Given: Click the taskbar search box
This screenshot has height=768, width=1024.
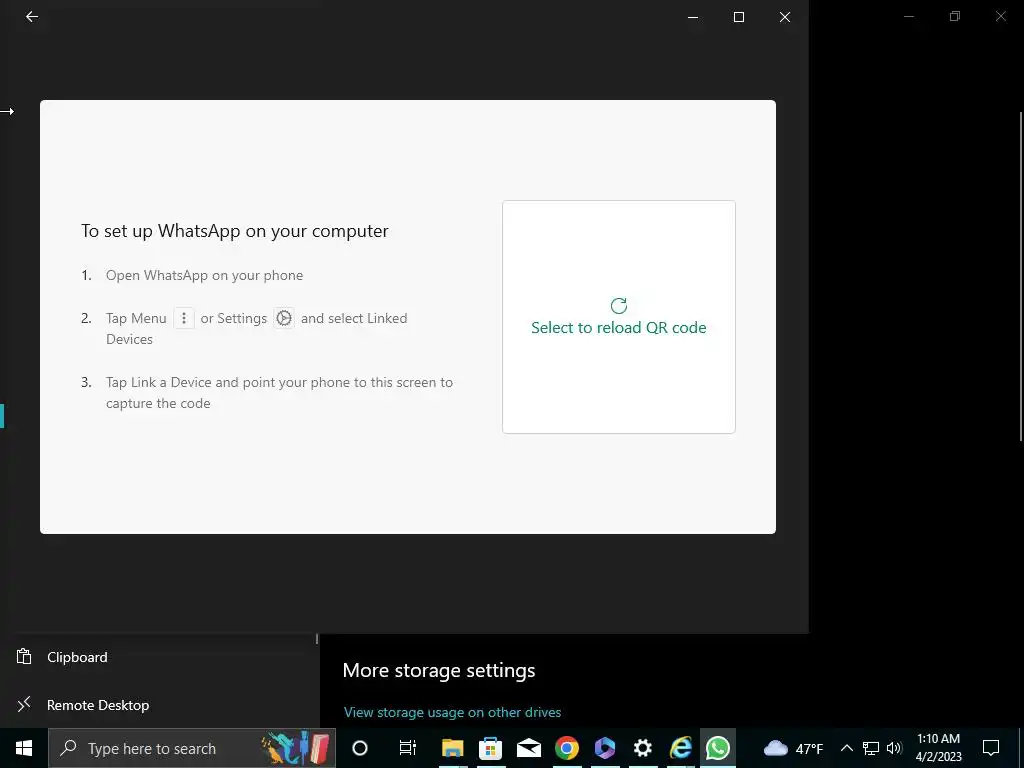Looking at the screenshot, I should click(192, 748).
